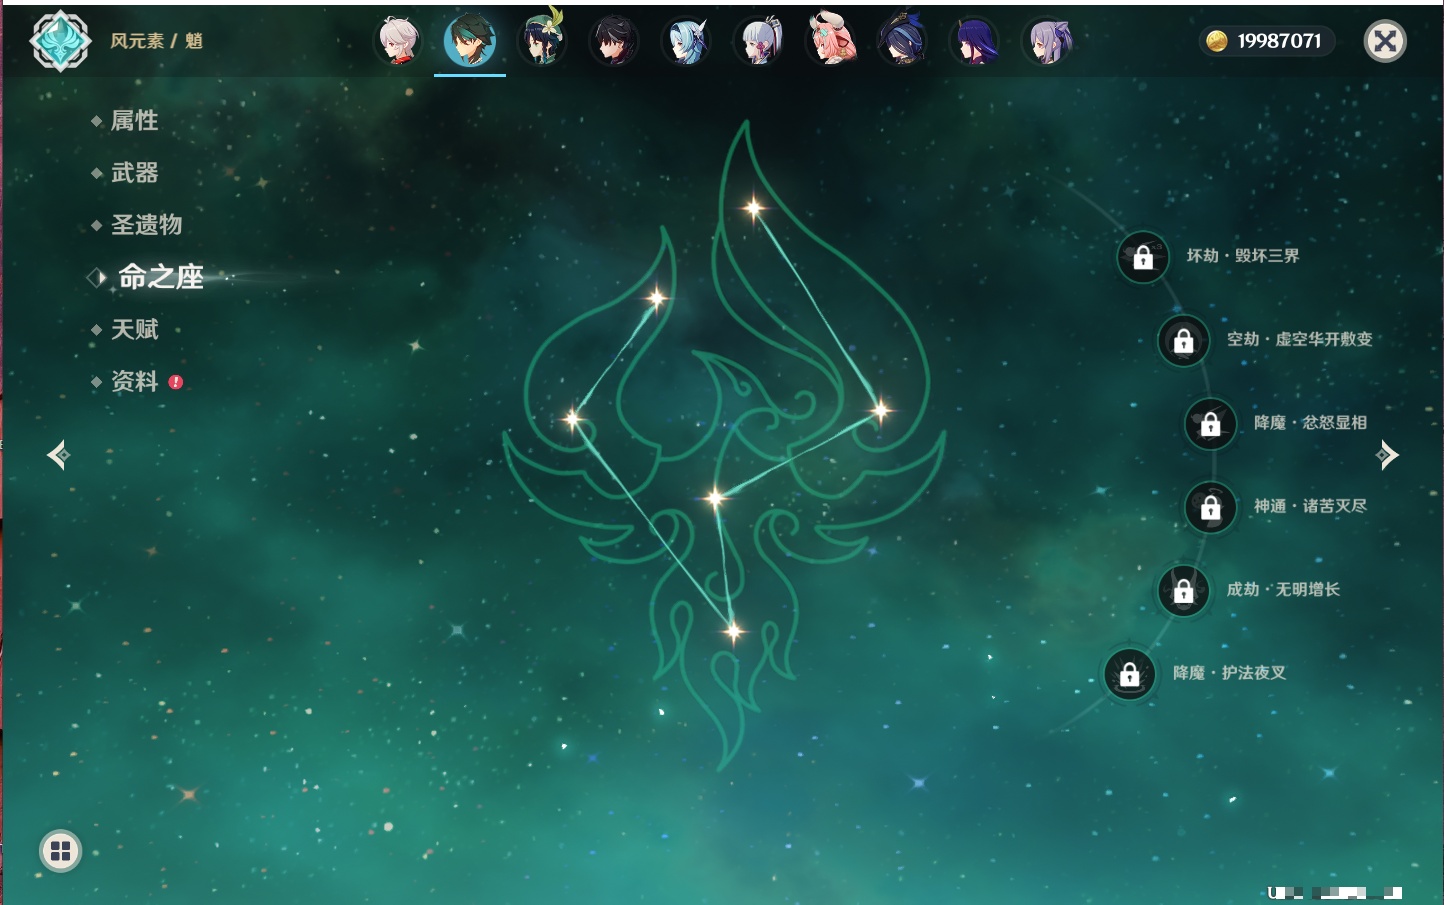
Task: Close the character screen with X
Action: click(1386, 41)
